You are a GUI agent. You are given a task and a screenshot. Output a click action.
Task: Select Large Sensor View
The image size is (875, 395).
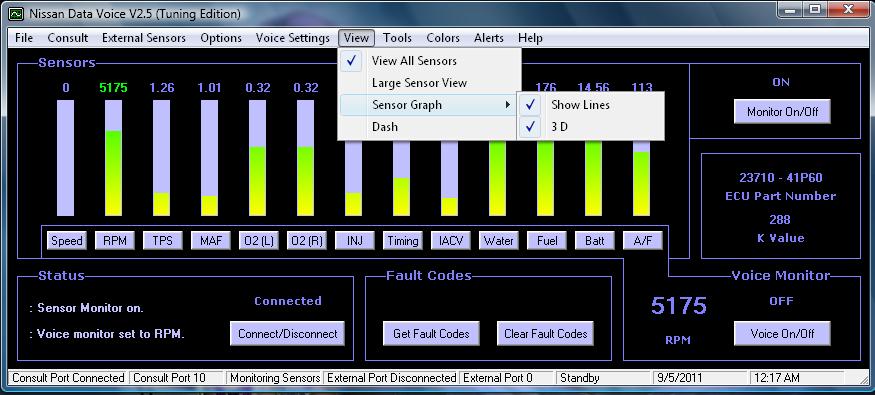(x=429, y=83)
